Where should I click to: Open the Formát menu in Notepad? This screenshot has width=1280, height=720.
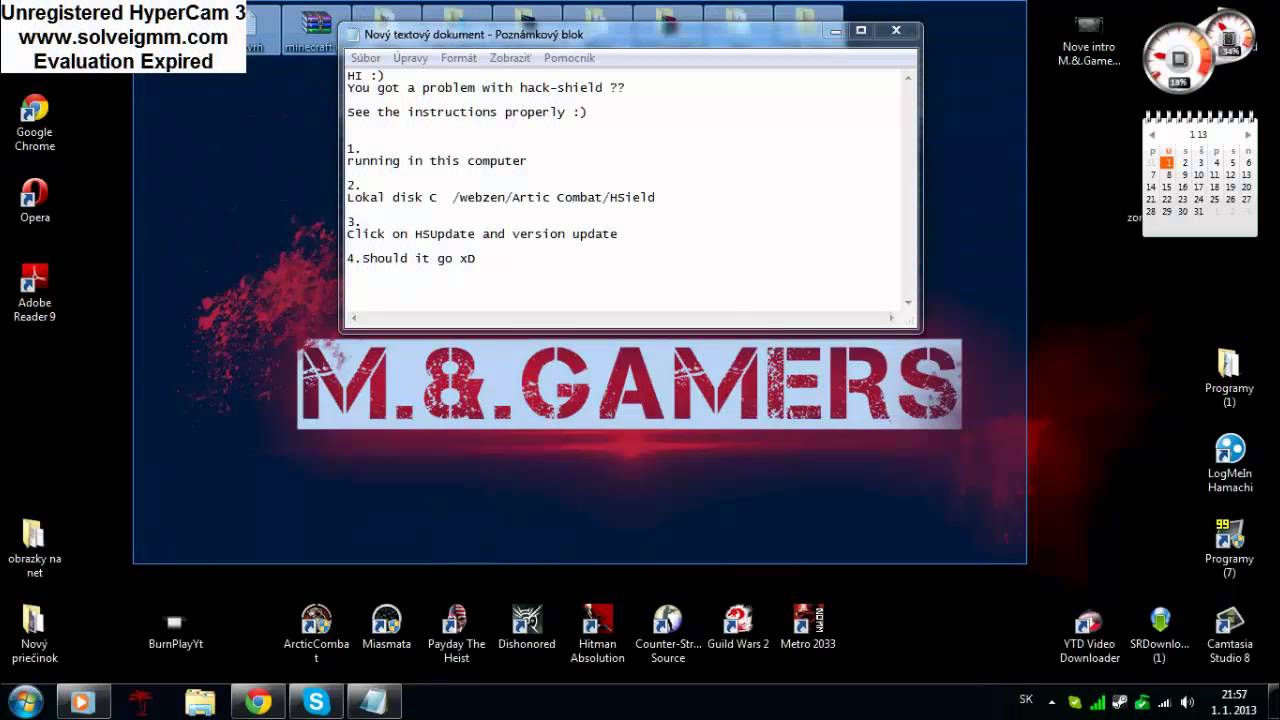tap(458, 58)
